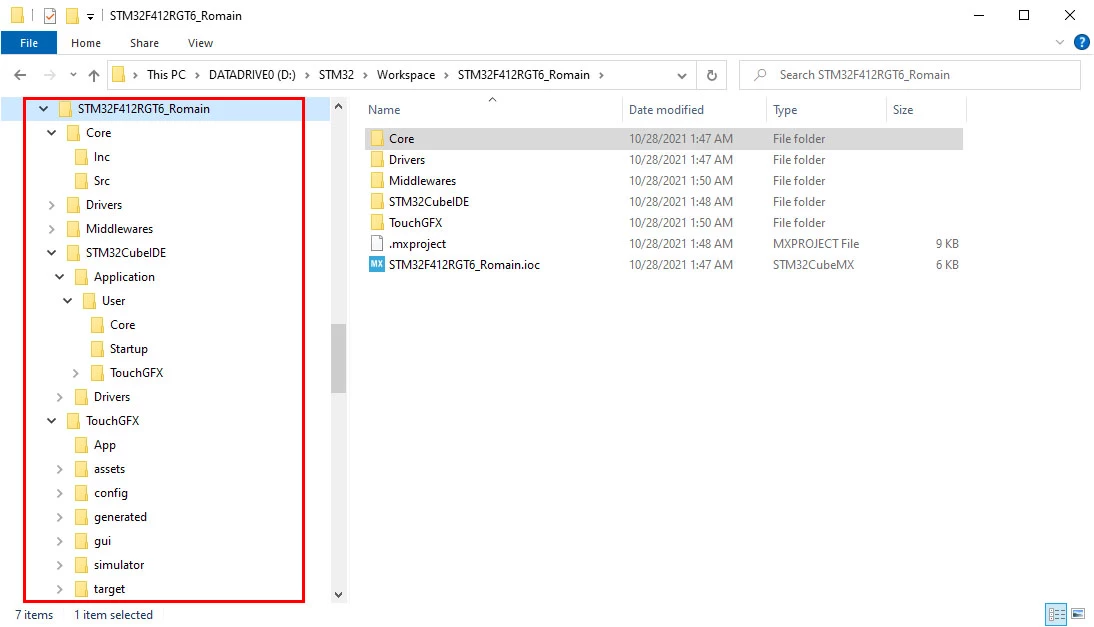Click the address bar root folder icon
The image size is (1094, 627).
[119, 74]
